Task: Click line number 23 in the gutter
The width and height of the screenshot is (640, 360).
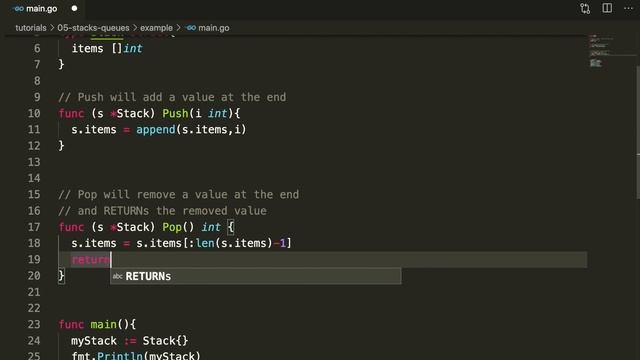Action: coord(34,324)
